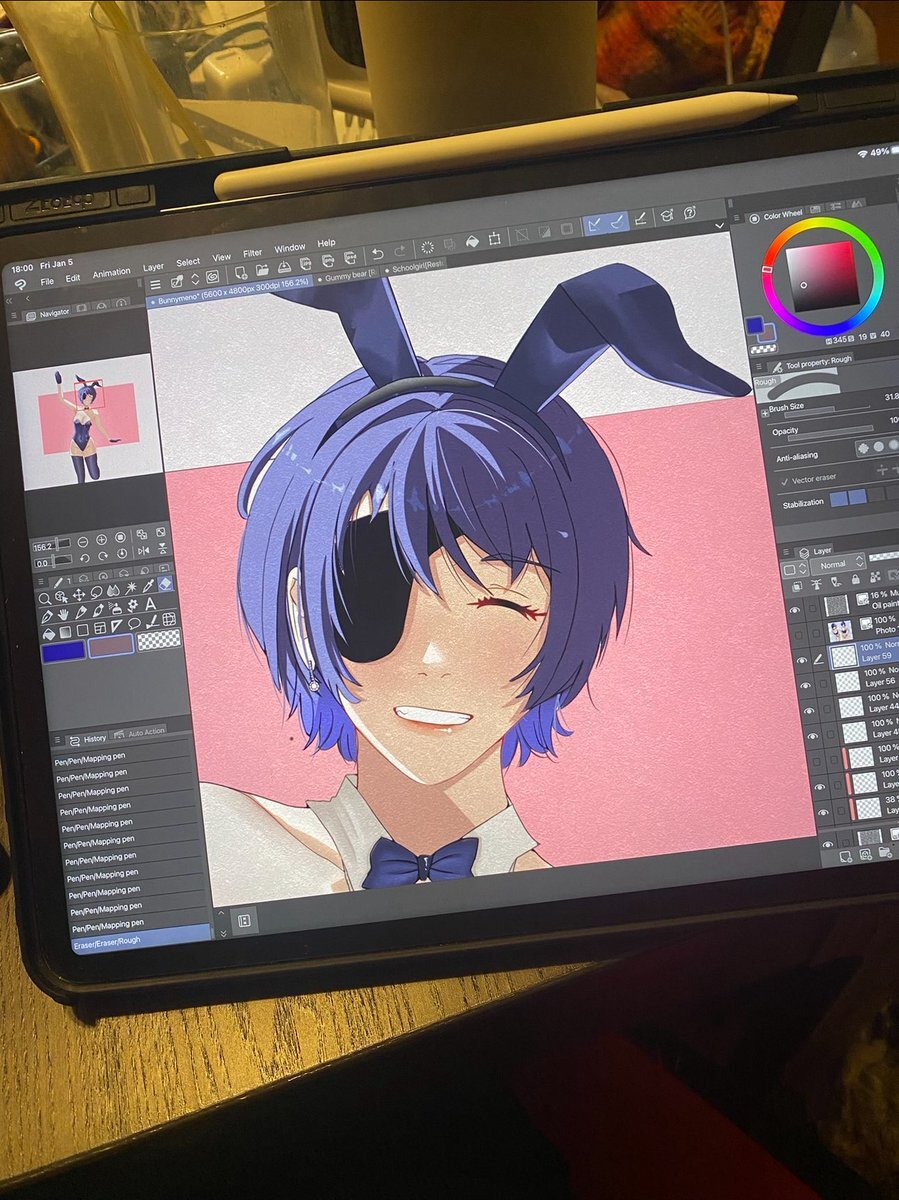Select Eraser/Eraser/Rough entry in History

141,939
